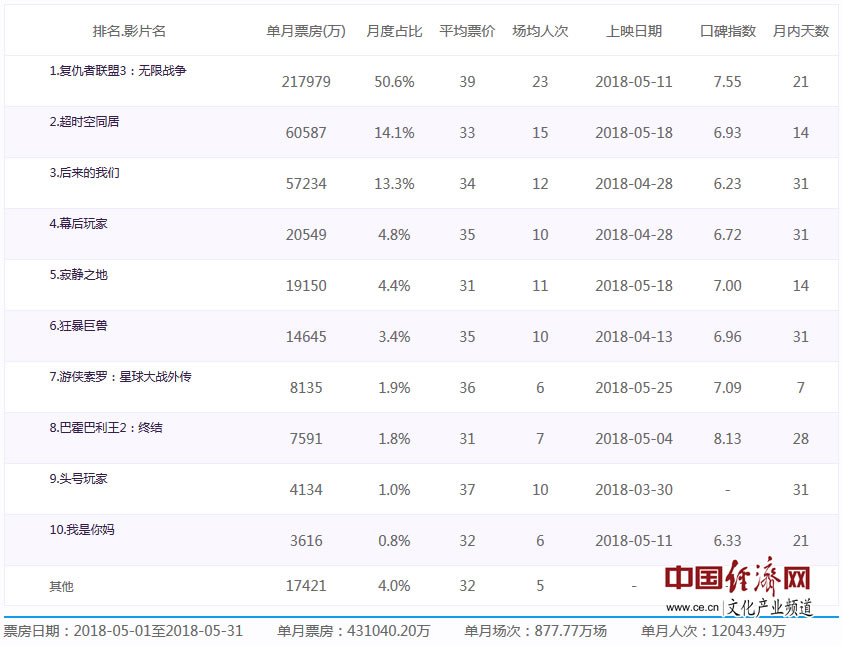The width and height of the screenshot is (842, 646).
Task: Select the 其他 row label
Action: coord(61,586)
